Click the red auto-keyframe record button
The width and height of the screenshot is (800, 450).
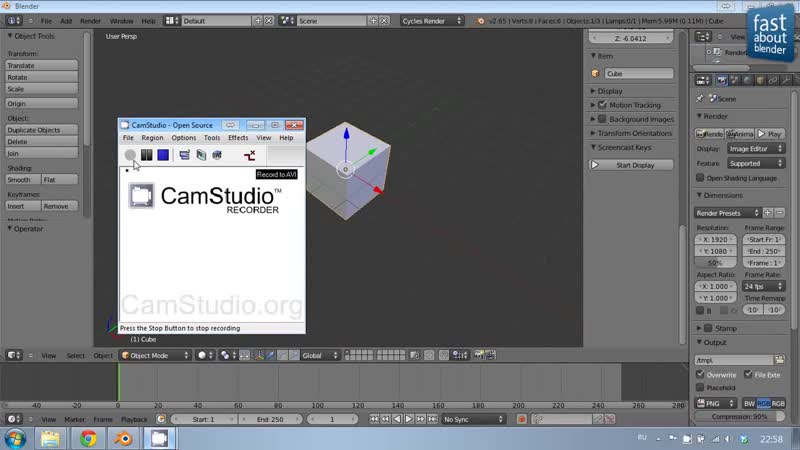(x=521, y=419)
